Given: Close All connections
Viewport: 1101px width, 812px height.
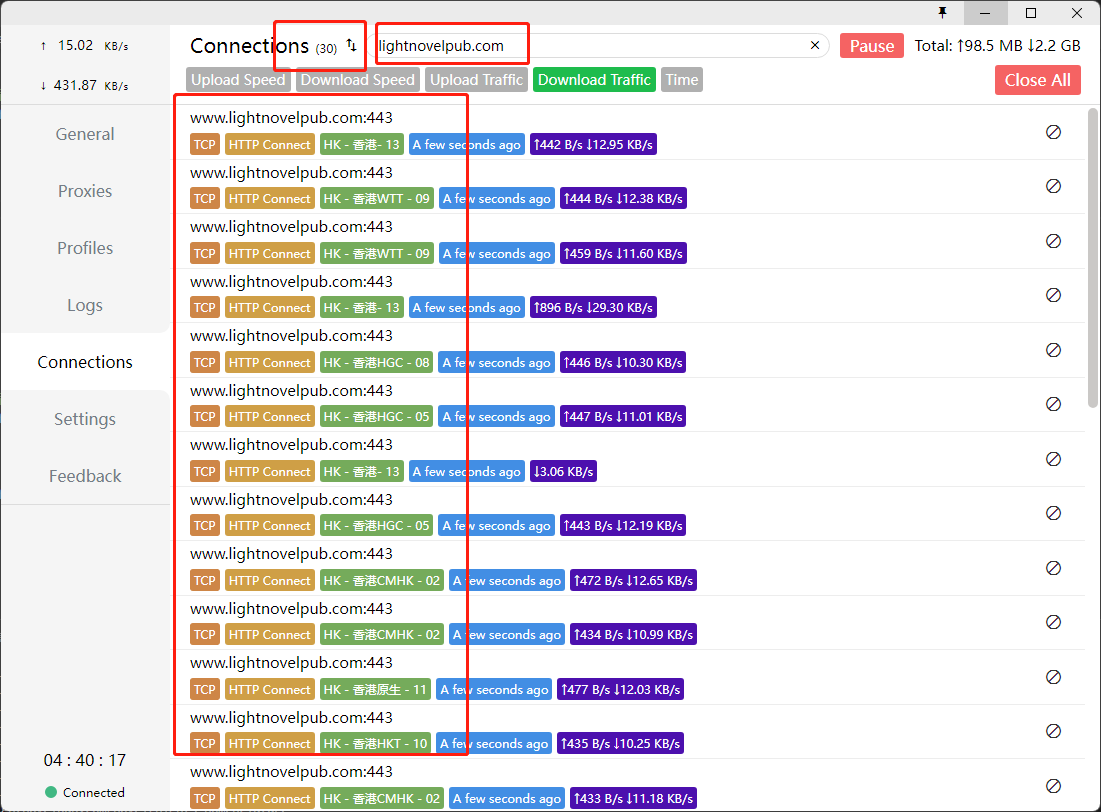Looking at the screenshot, I should (x=1037, y=80).
